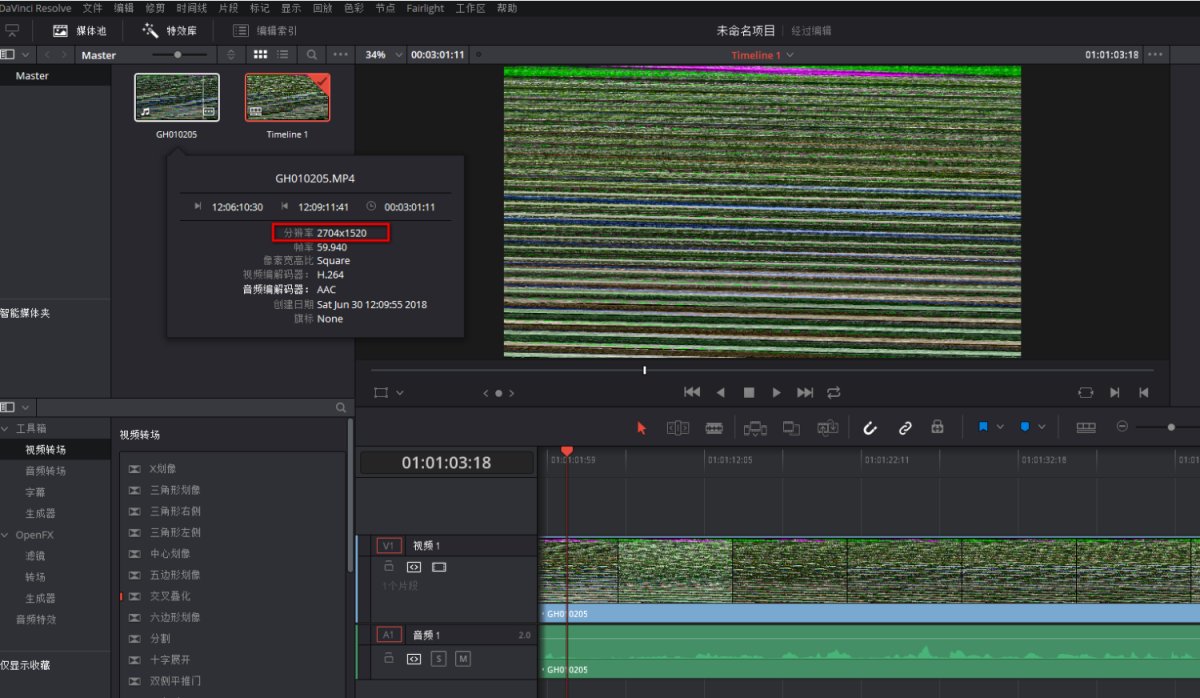Solo the 音频 1 track
The width and height of the screenshot is (1200, 698).
point(438,659)
